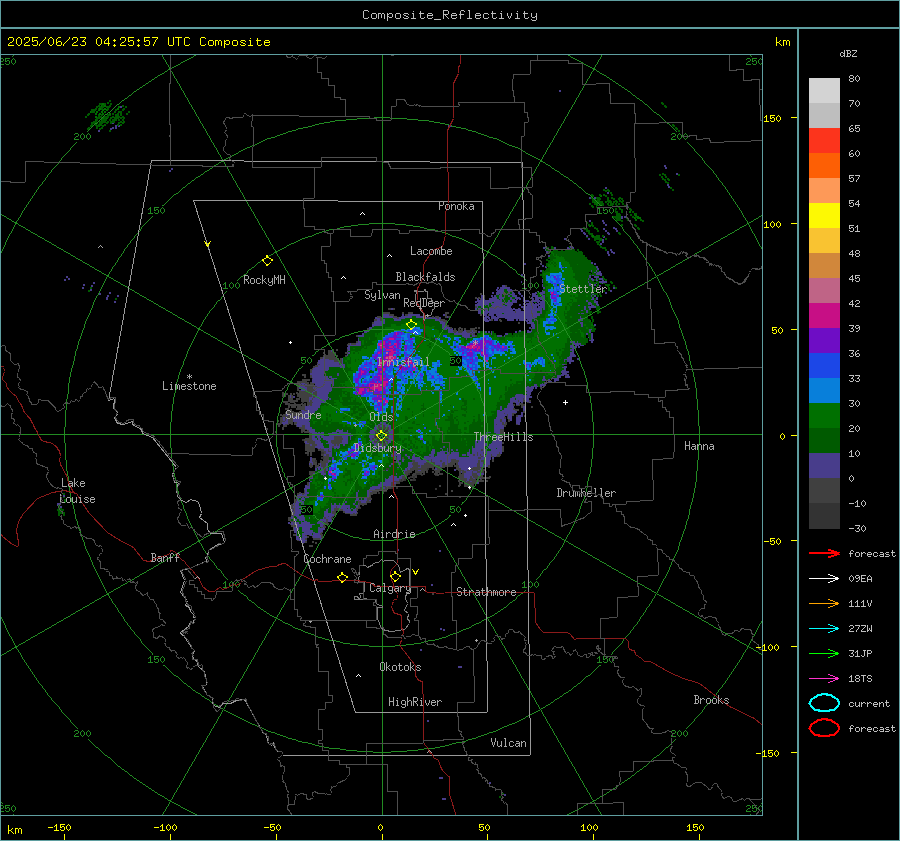Click the red forecast ellipse legend icon
Screen dimensions: 900x841
(824, 728)
